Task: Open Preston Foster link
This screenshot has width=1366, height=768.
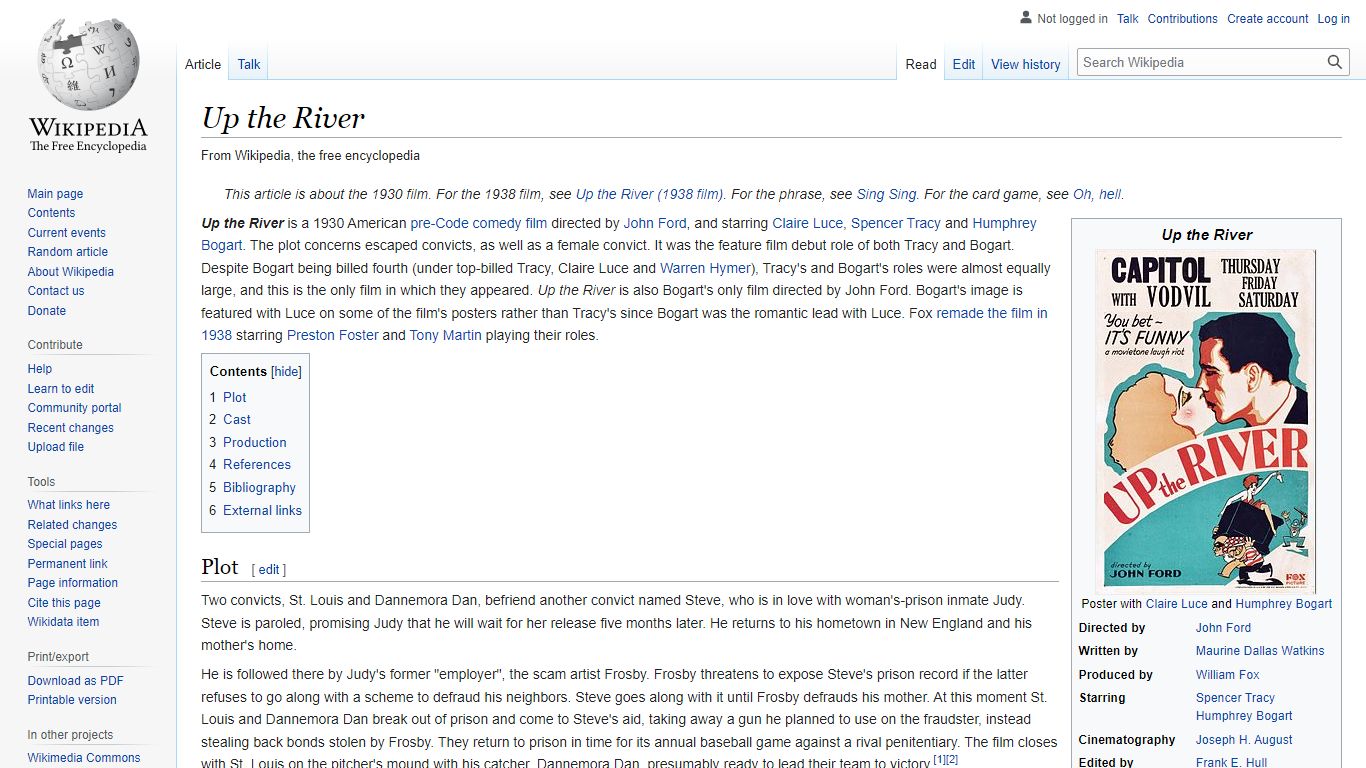Action: point(332,336)
